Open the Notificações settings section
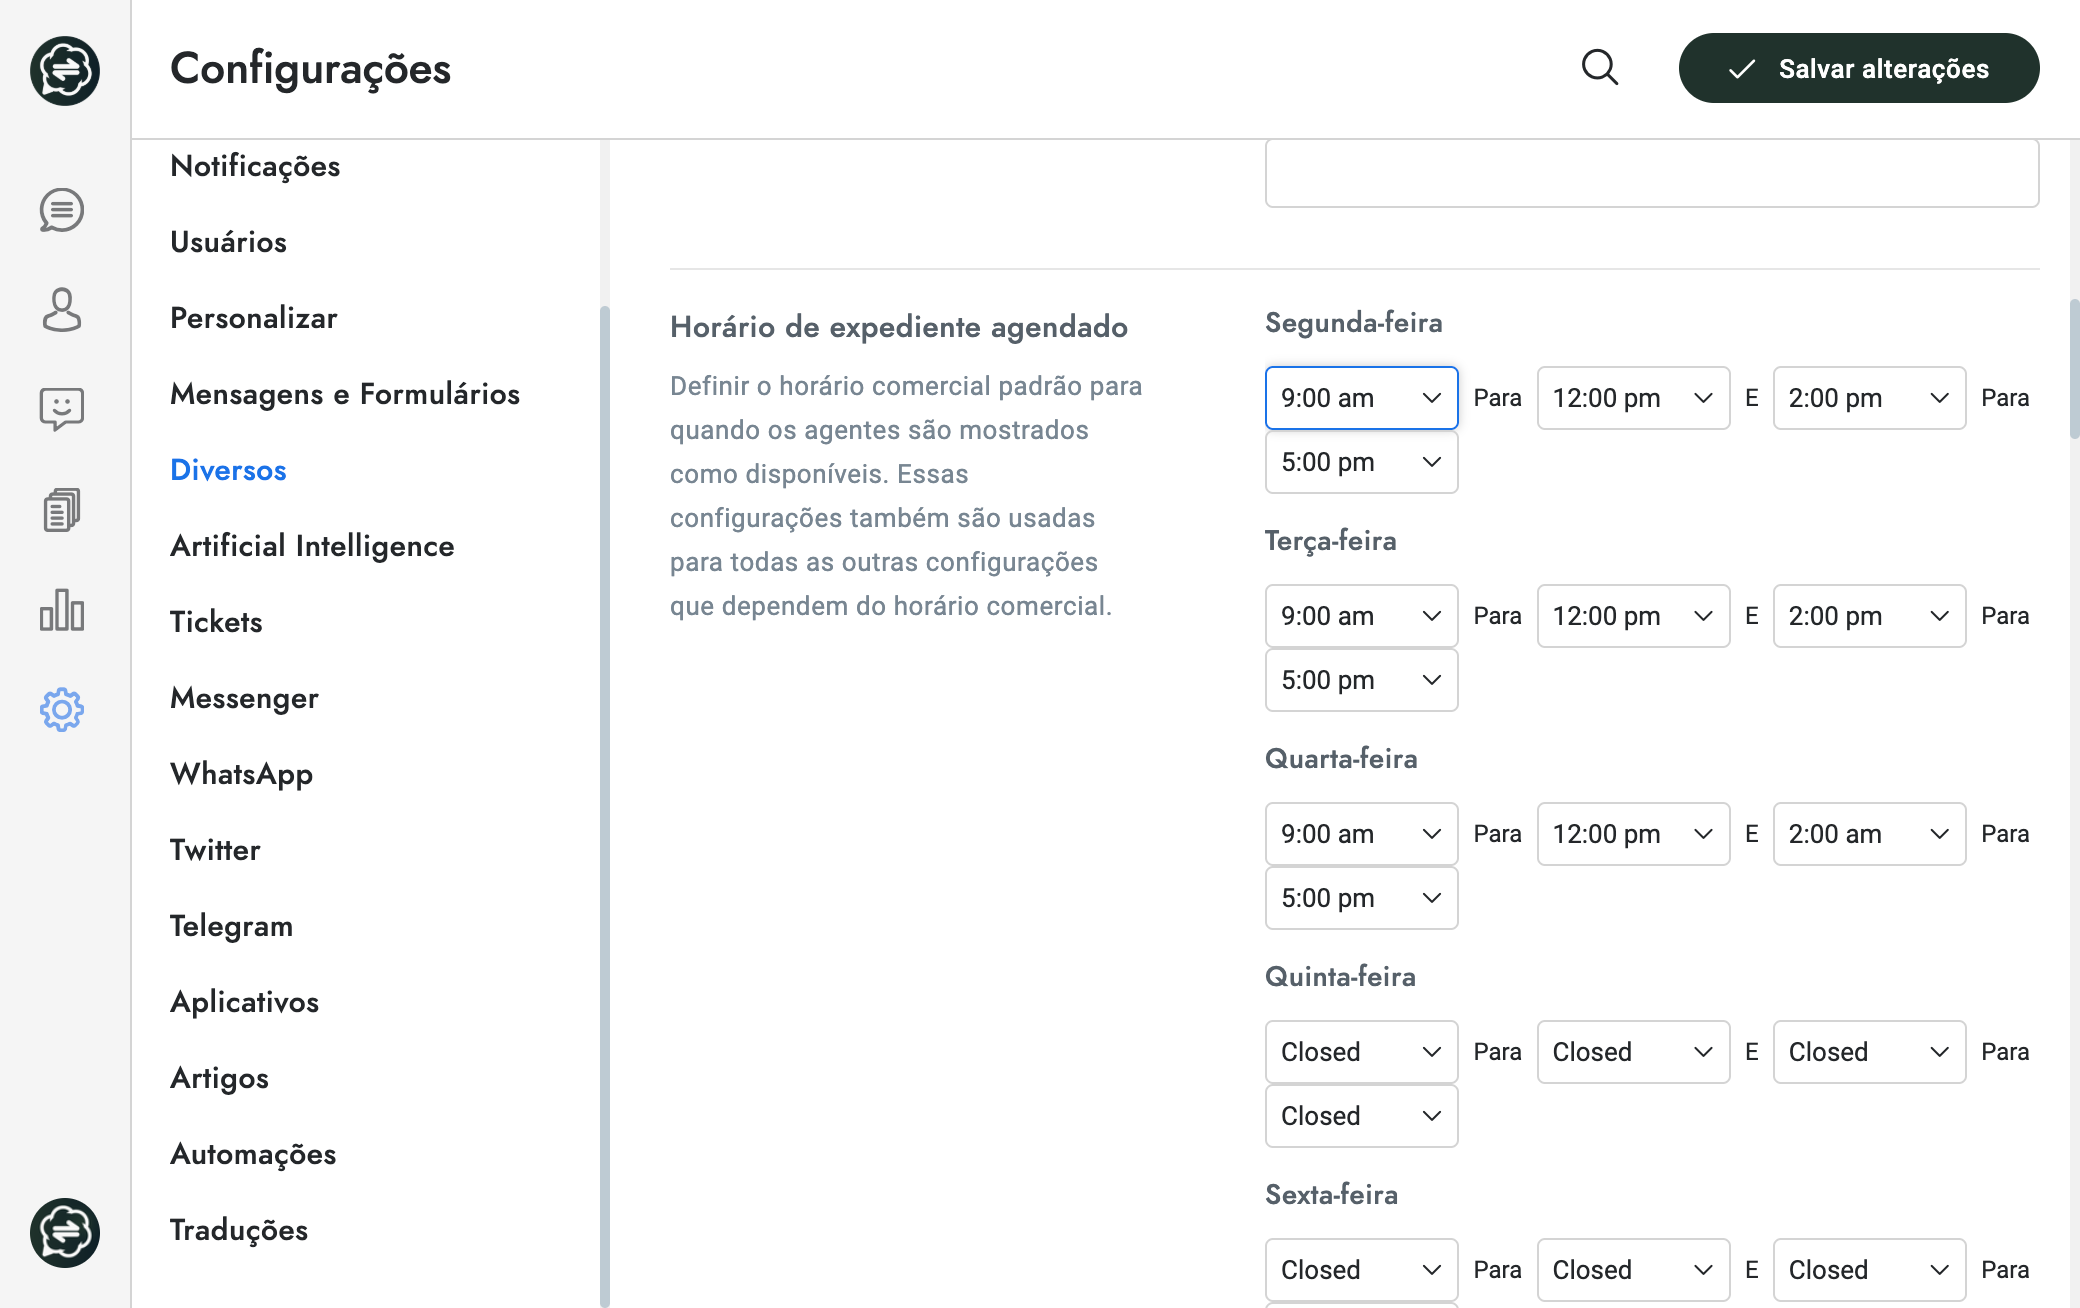2080x1308 pixels. click(255, 166)
